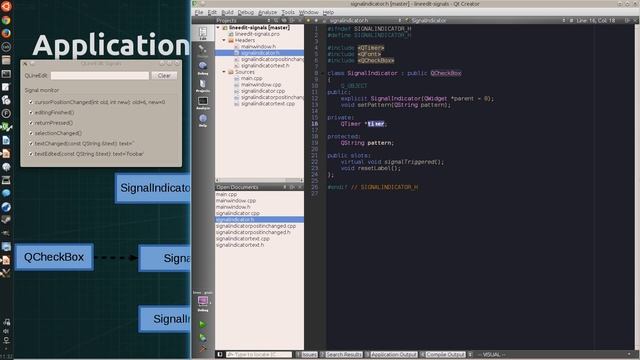The width and height of the screenshot is (640, 360).
Task: Open the build kit selector monitor icon
Action: pos(203,302)
